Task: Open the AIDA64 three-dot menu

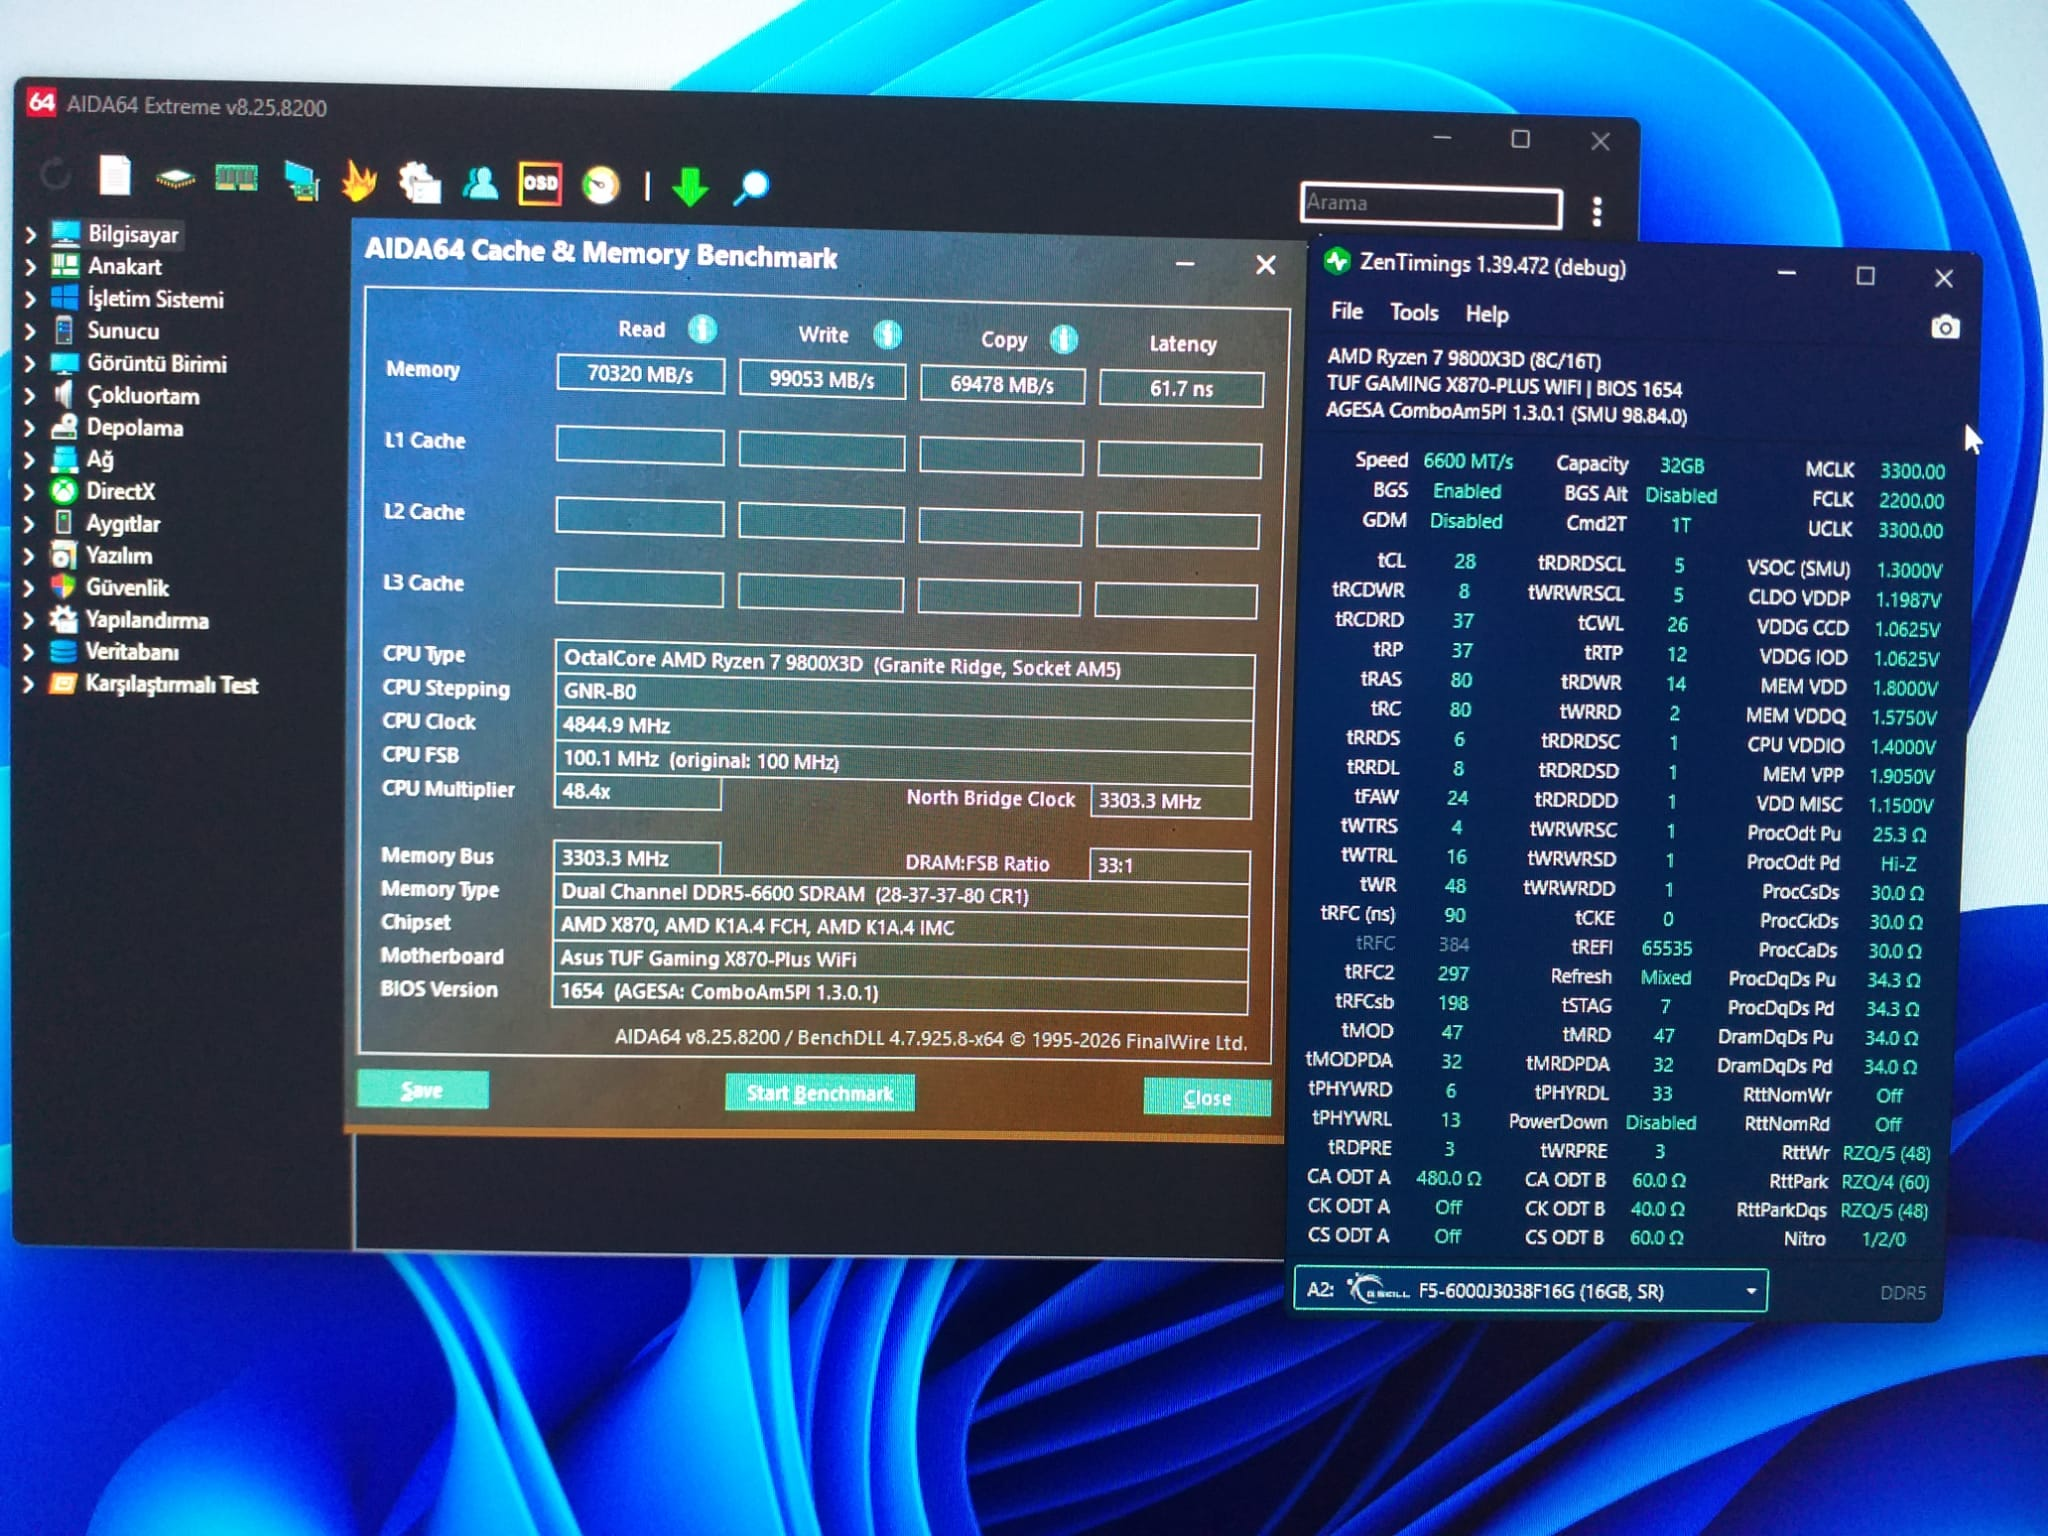Action: 1597,212
